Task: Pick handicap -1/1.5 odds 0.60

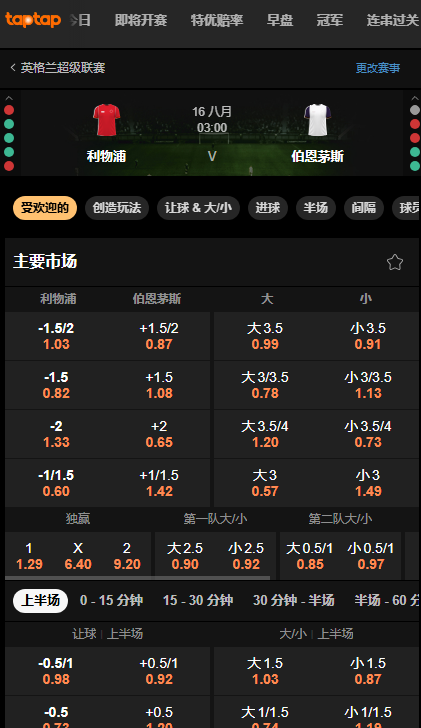Action: 56,483
